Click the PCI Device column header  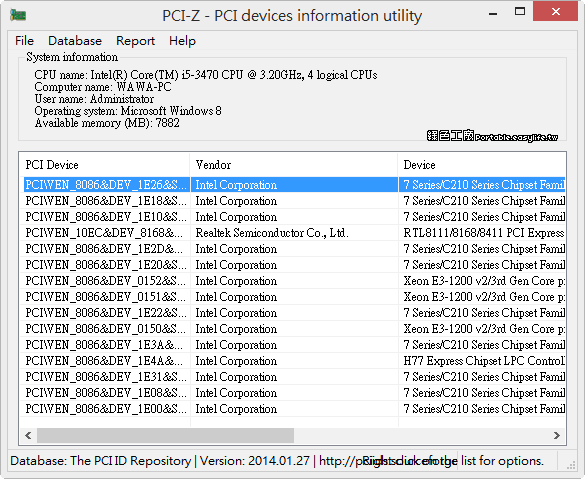coord(104,165)
